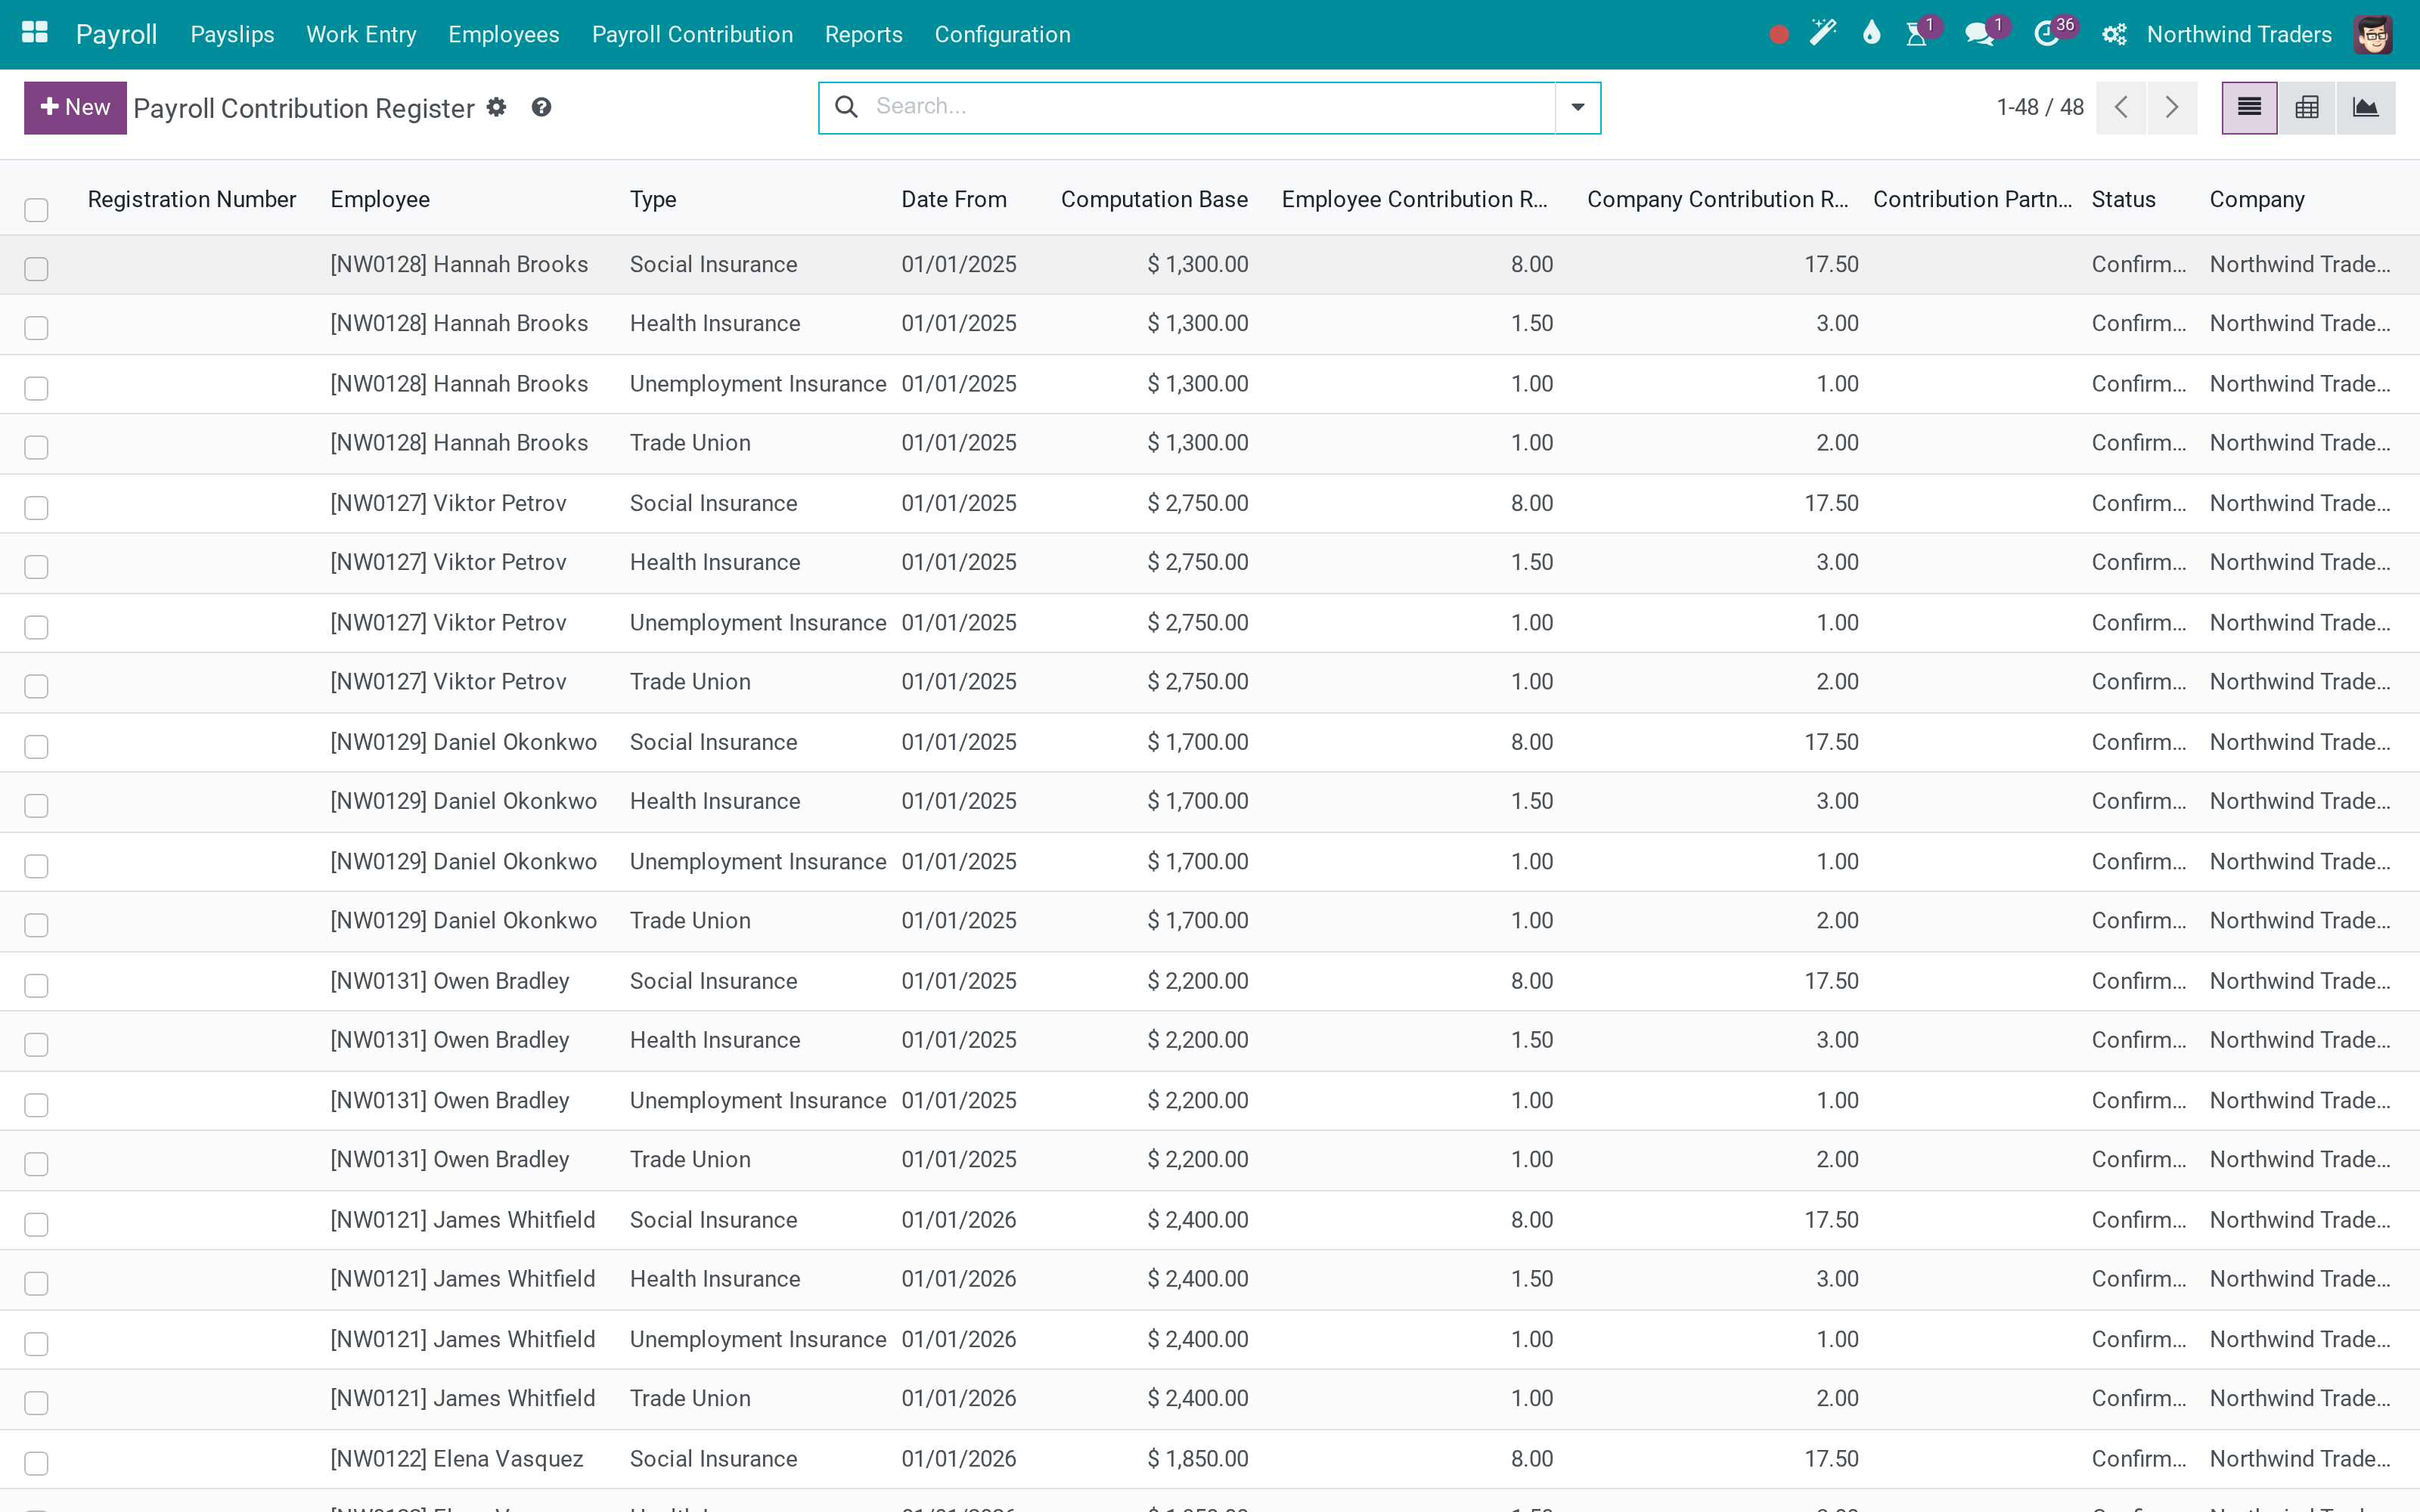Open the Employees menu
Image resolution: width=2420 pixels, height=1512 pixels.
pos(503,34)
